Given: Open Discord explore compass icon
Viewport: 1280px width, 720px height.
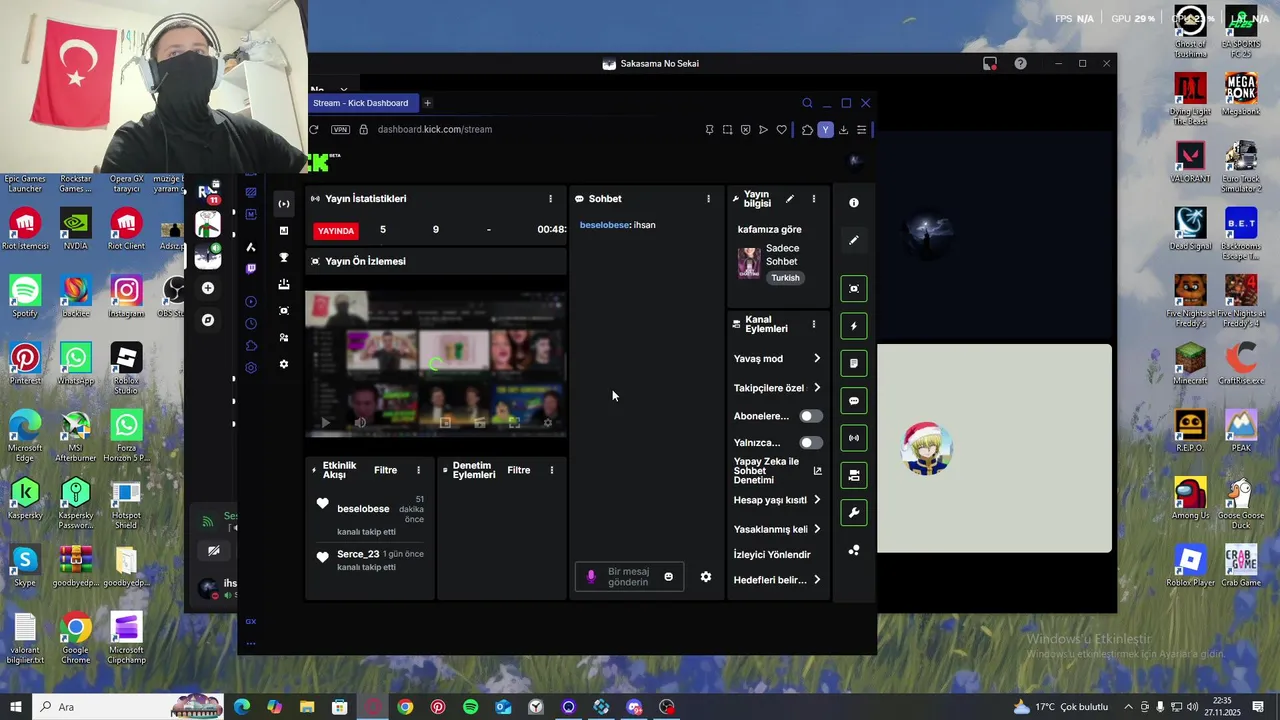Looking at the screenshot, I should pyautogui.click(x=208, y=320).
